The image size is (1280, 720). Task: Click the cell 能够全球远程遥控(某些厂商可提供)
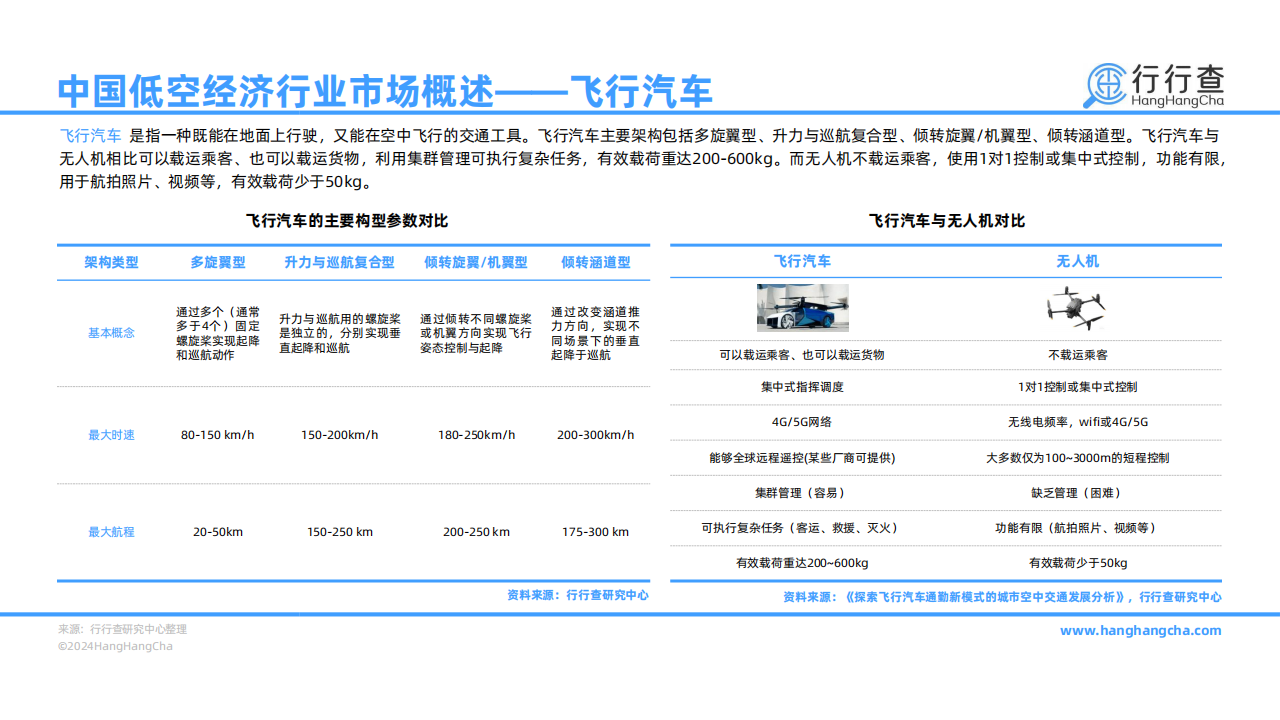pos(802,458)
